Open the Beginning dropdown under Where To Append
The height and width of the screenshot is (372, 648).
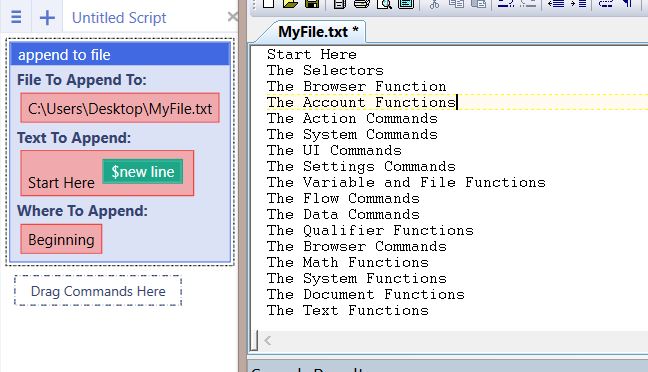(x=61, y=239)
